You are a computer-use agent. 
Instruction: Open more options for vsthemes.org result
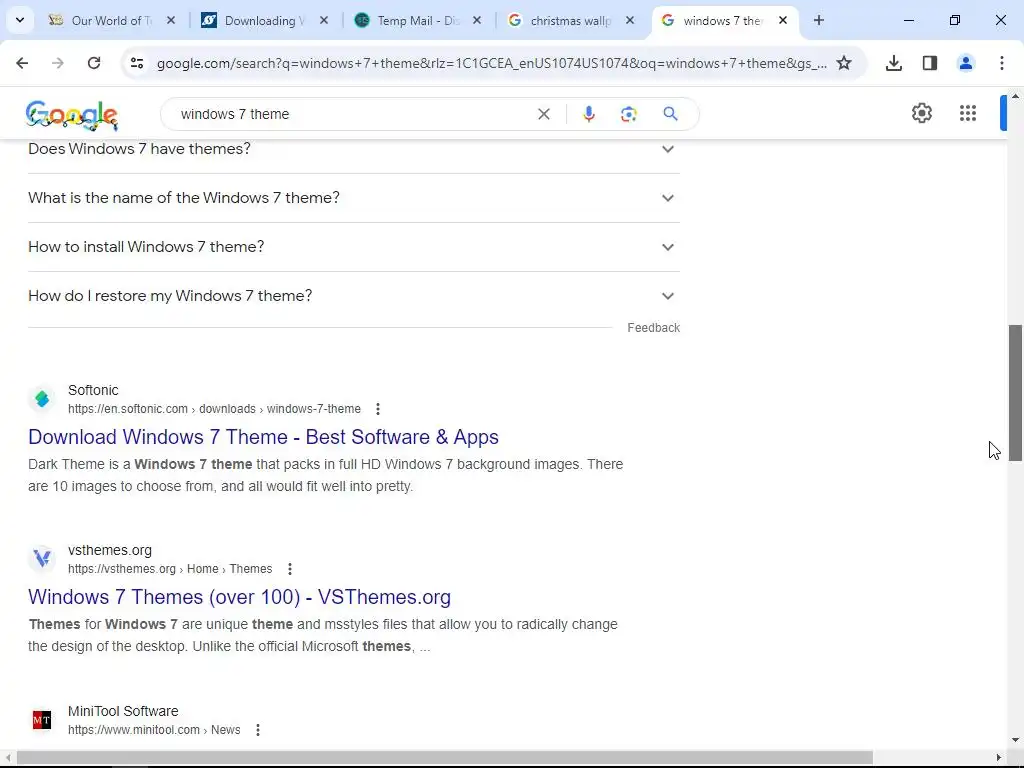(x=289, y=569)
